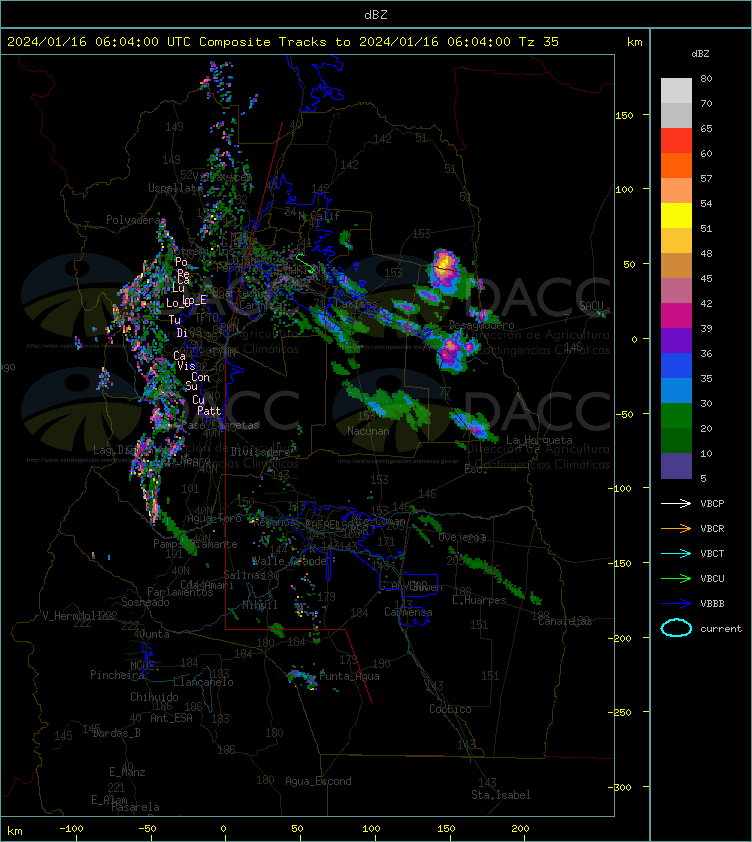Click the 'Desaguadero' map label
This screenshot has width=752, height=842.
point(481,325)
